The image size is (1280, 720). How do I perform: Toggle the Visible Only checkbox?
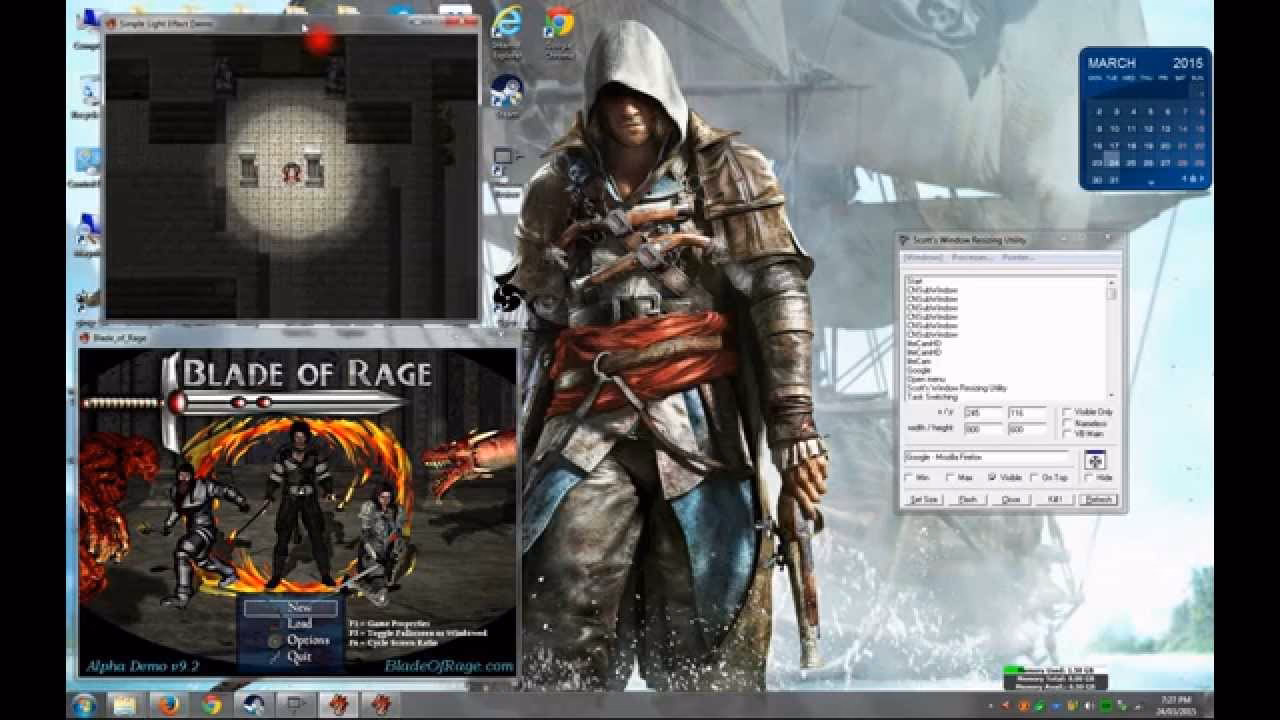1067,412
